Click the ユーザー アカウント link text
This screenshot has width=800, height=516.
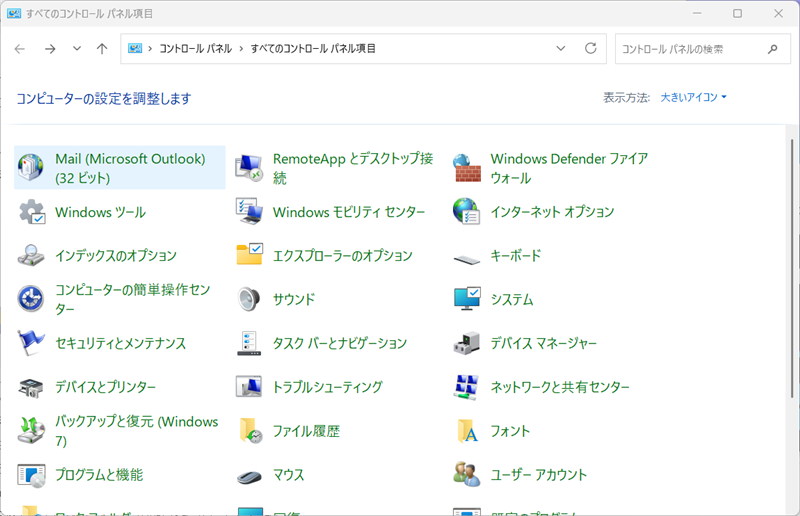[x=539, y=475]
